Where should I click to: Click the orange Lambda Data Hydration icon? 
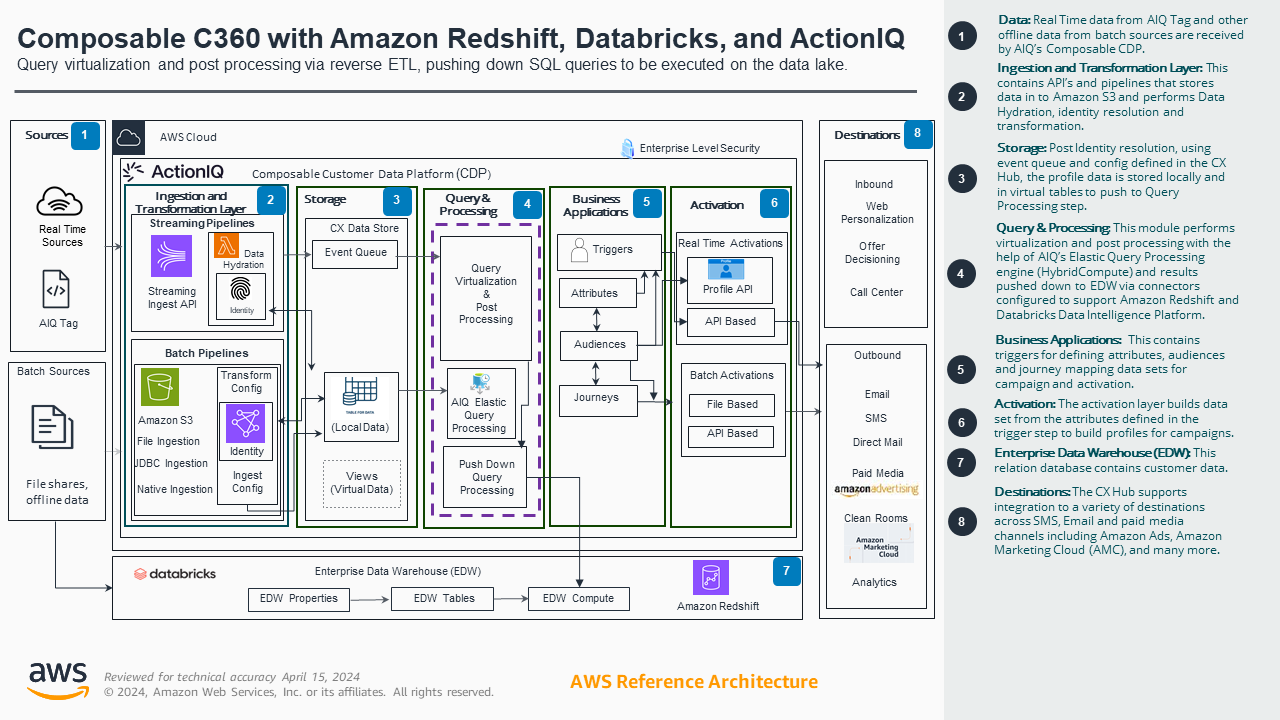(226, 247)
